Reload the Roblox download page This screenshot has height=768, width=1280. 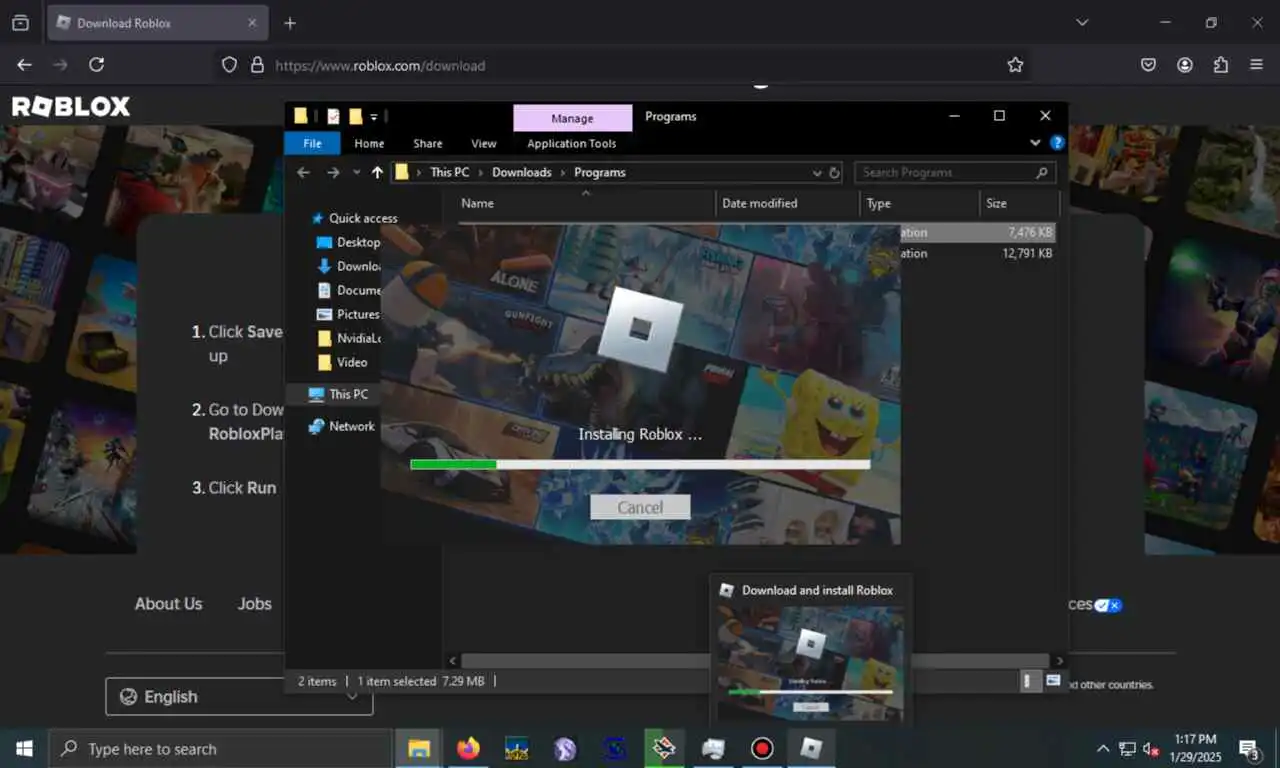(x=96, y=65)
